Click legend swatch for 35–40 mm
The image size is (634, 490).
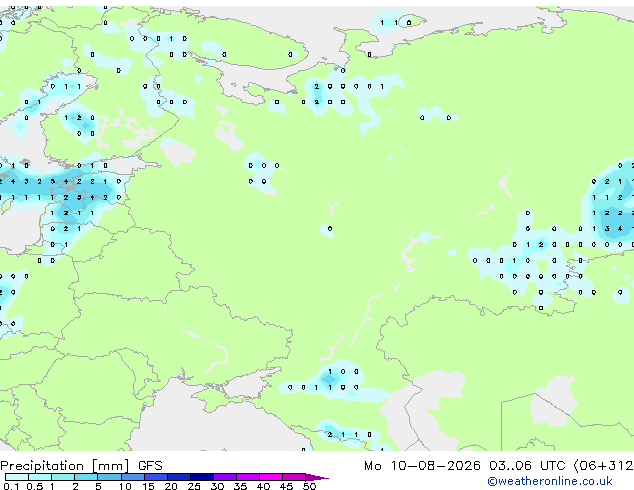coord(248,477)
